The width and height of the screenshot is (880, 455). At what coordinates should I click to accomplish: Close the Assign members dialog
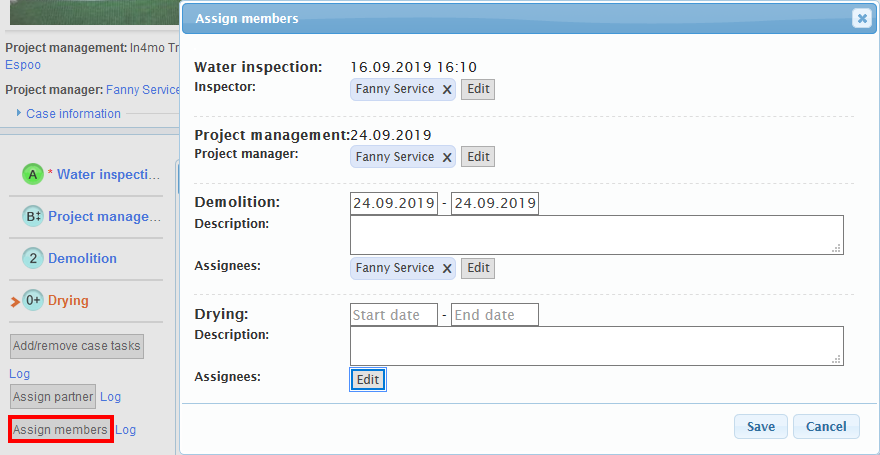tap(860, 18)
